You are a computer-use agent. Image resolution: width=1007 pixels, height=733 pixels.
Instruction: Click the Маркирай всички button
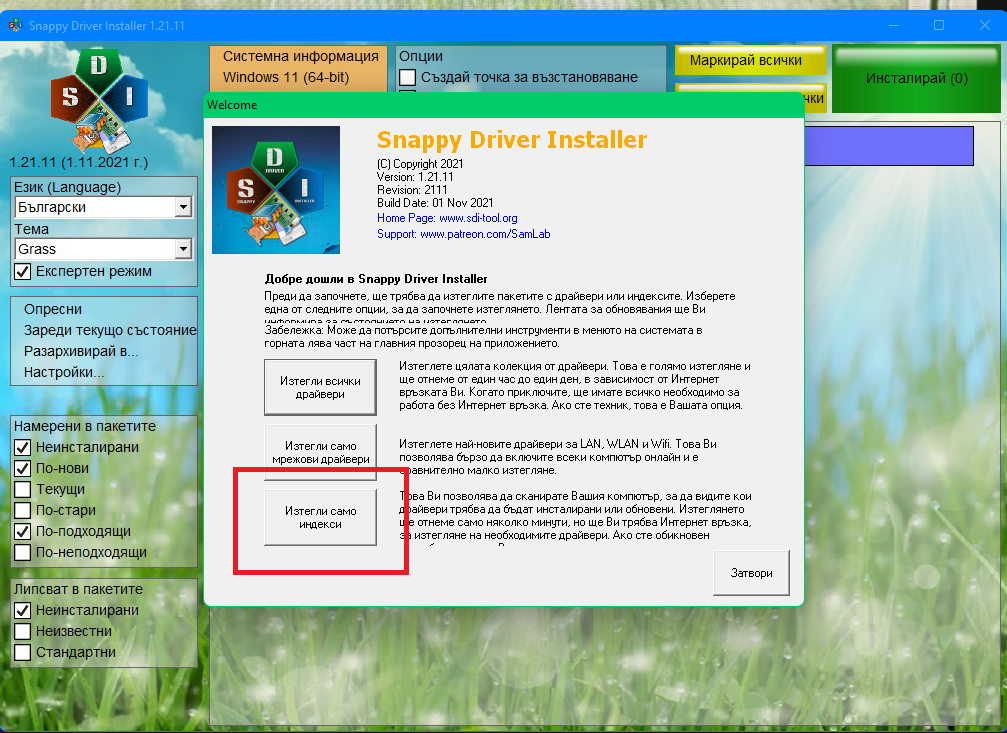point(750,60)
